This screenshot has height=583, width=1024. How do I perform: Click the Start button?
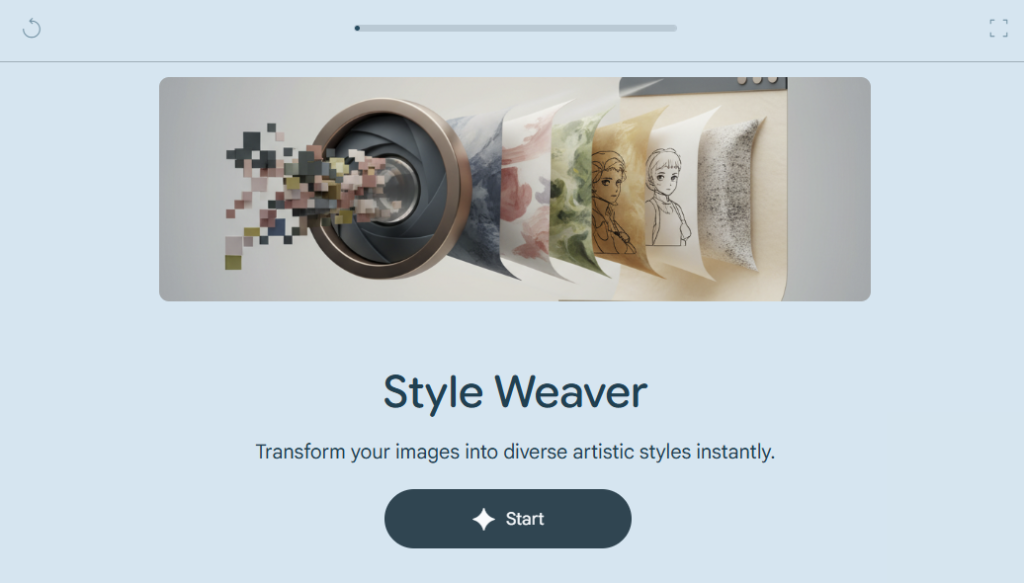point(507,518)
